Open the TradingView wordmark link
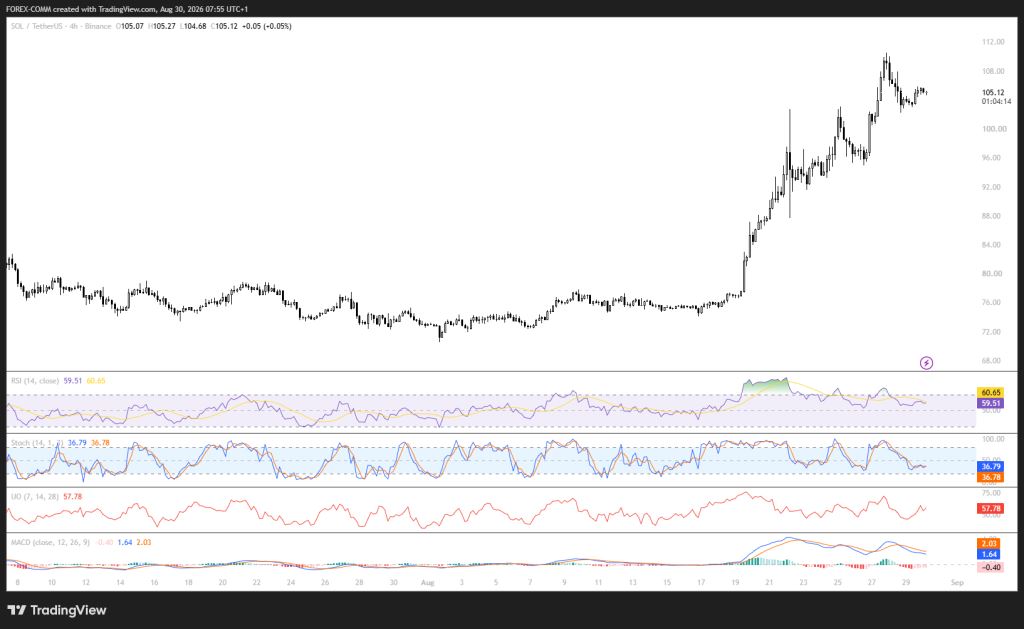1024x629 pixels. pos(68,610)
